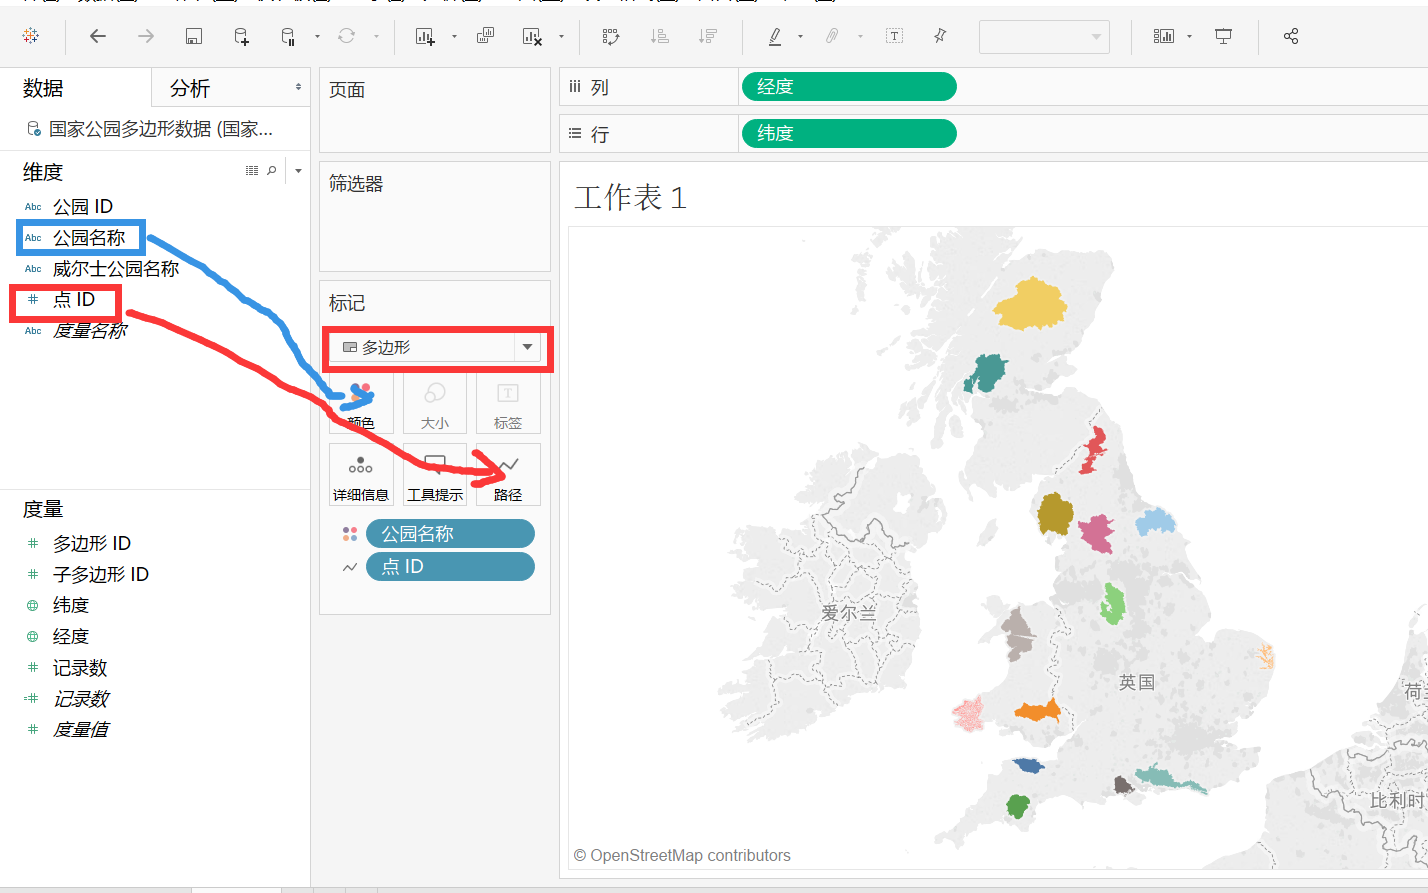Select the 纬度 pill on rows shelf
This screenshot has height=893, width=1428.
pos(849,133)
